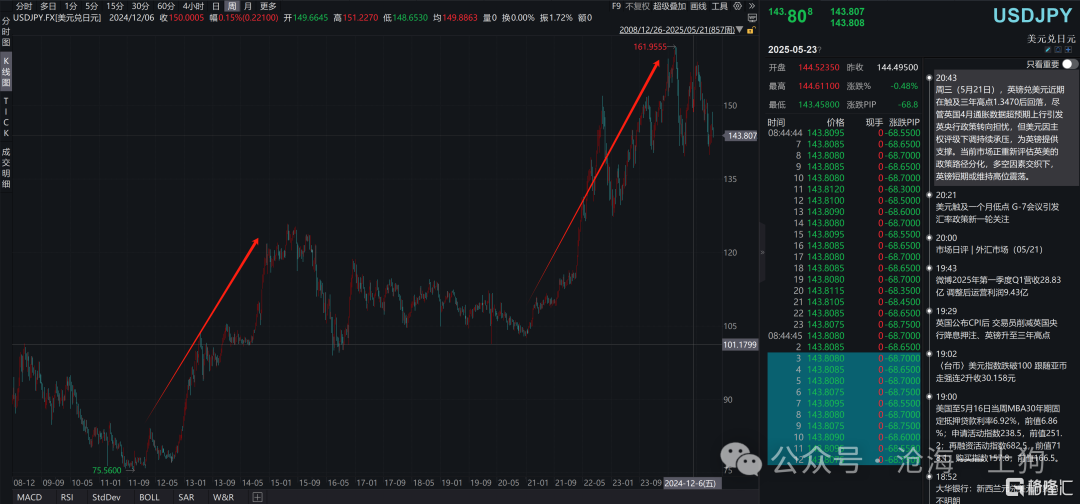Show the StdDev indicator

pyautogui.click(x=105, y=496)
